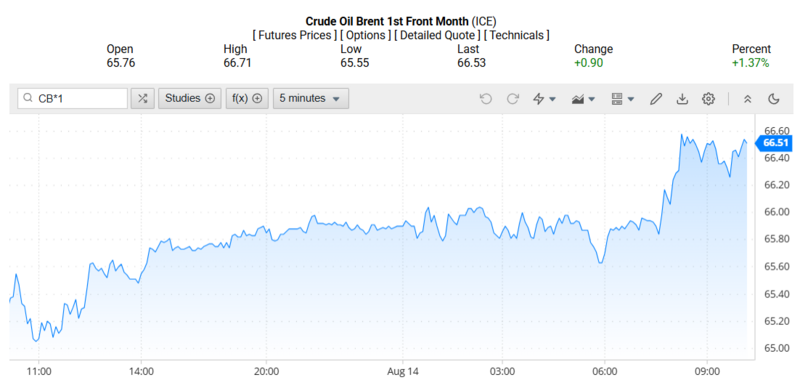Open the 5 minutes interval dropdown
The height and width of the screenshot is (380, 800).
[x=311, y=98]
